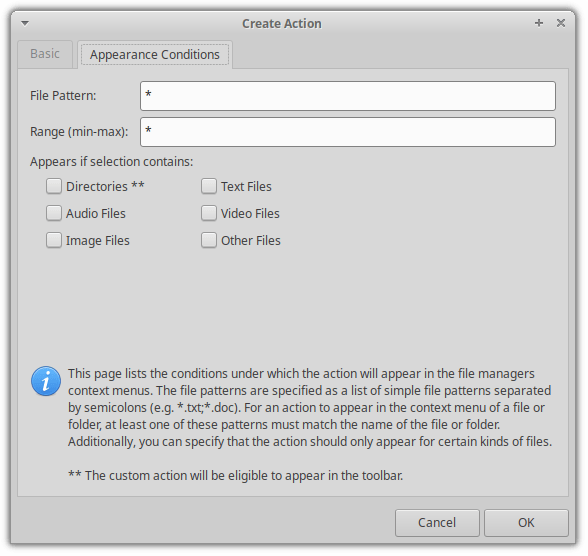Viewport: 588px width, 556px height.
Task: Confirm with the OK button
Action: click(526, 523)
